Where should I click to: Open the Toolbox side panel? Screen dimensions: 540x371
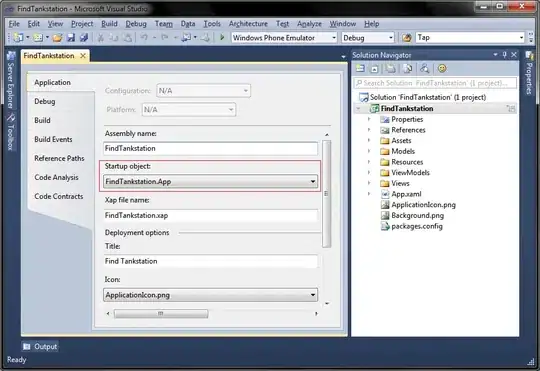(x=11, y=132)
